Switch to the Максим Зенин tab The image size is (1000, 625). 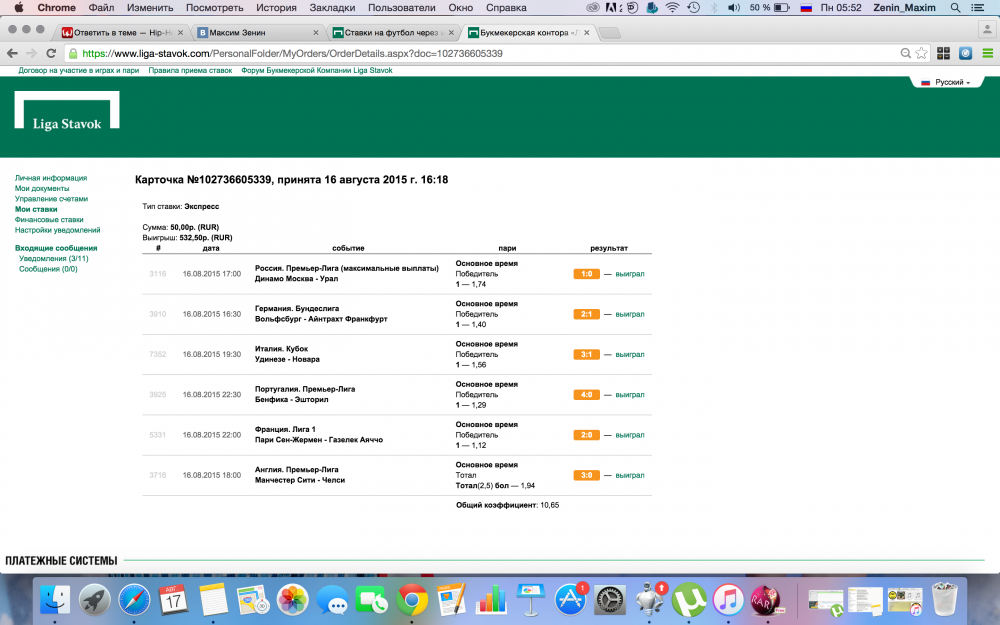coord(258,33)
